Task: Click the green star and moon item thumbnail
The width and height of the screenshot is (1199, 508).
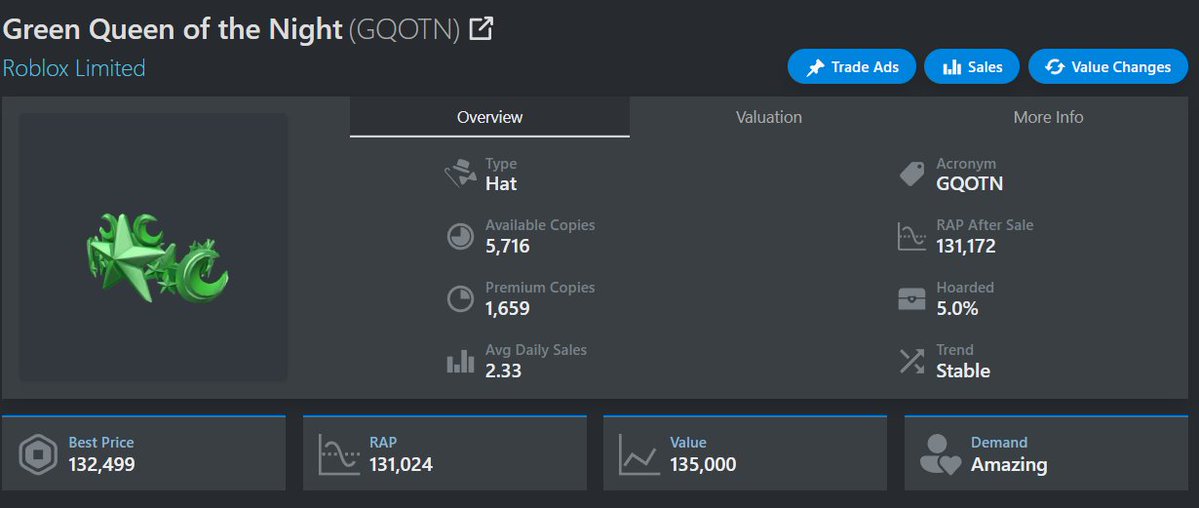Action: pyautogui.click(x=153, y=247)
